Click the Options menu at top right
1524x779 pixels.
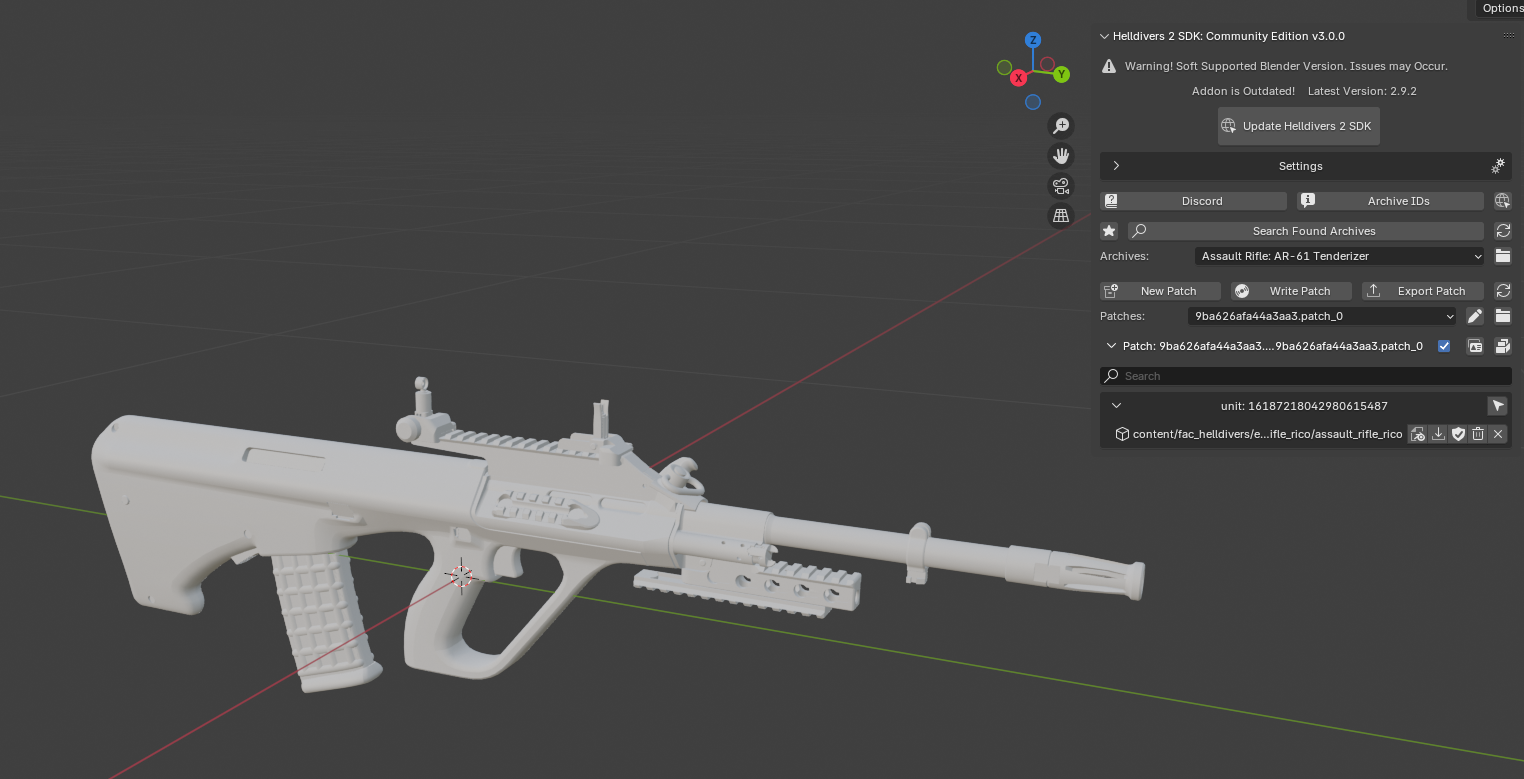(x=1501, y=8)
